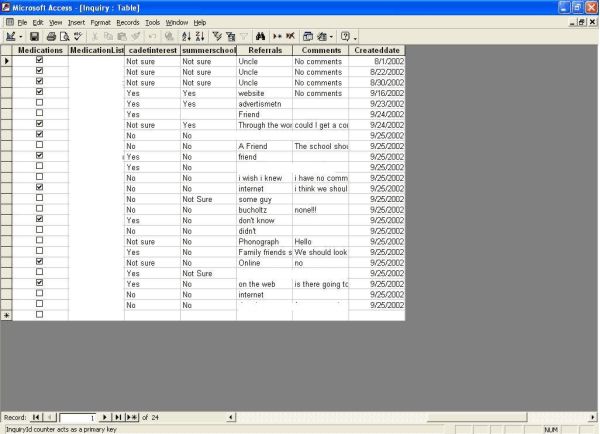Open the Window menu
The width and height of the screenshot is (600, 434).
[176, 23]
